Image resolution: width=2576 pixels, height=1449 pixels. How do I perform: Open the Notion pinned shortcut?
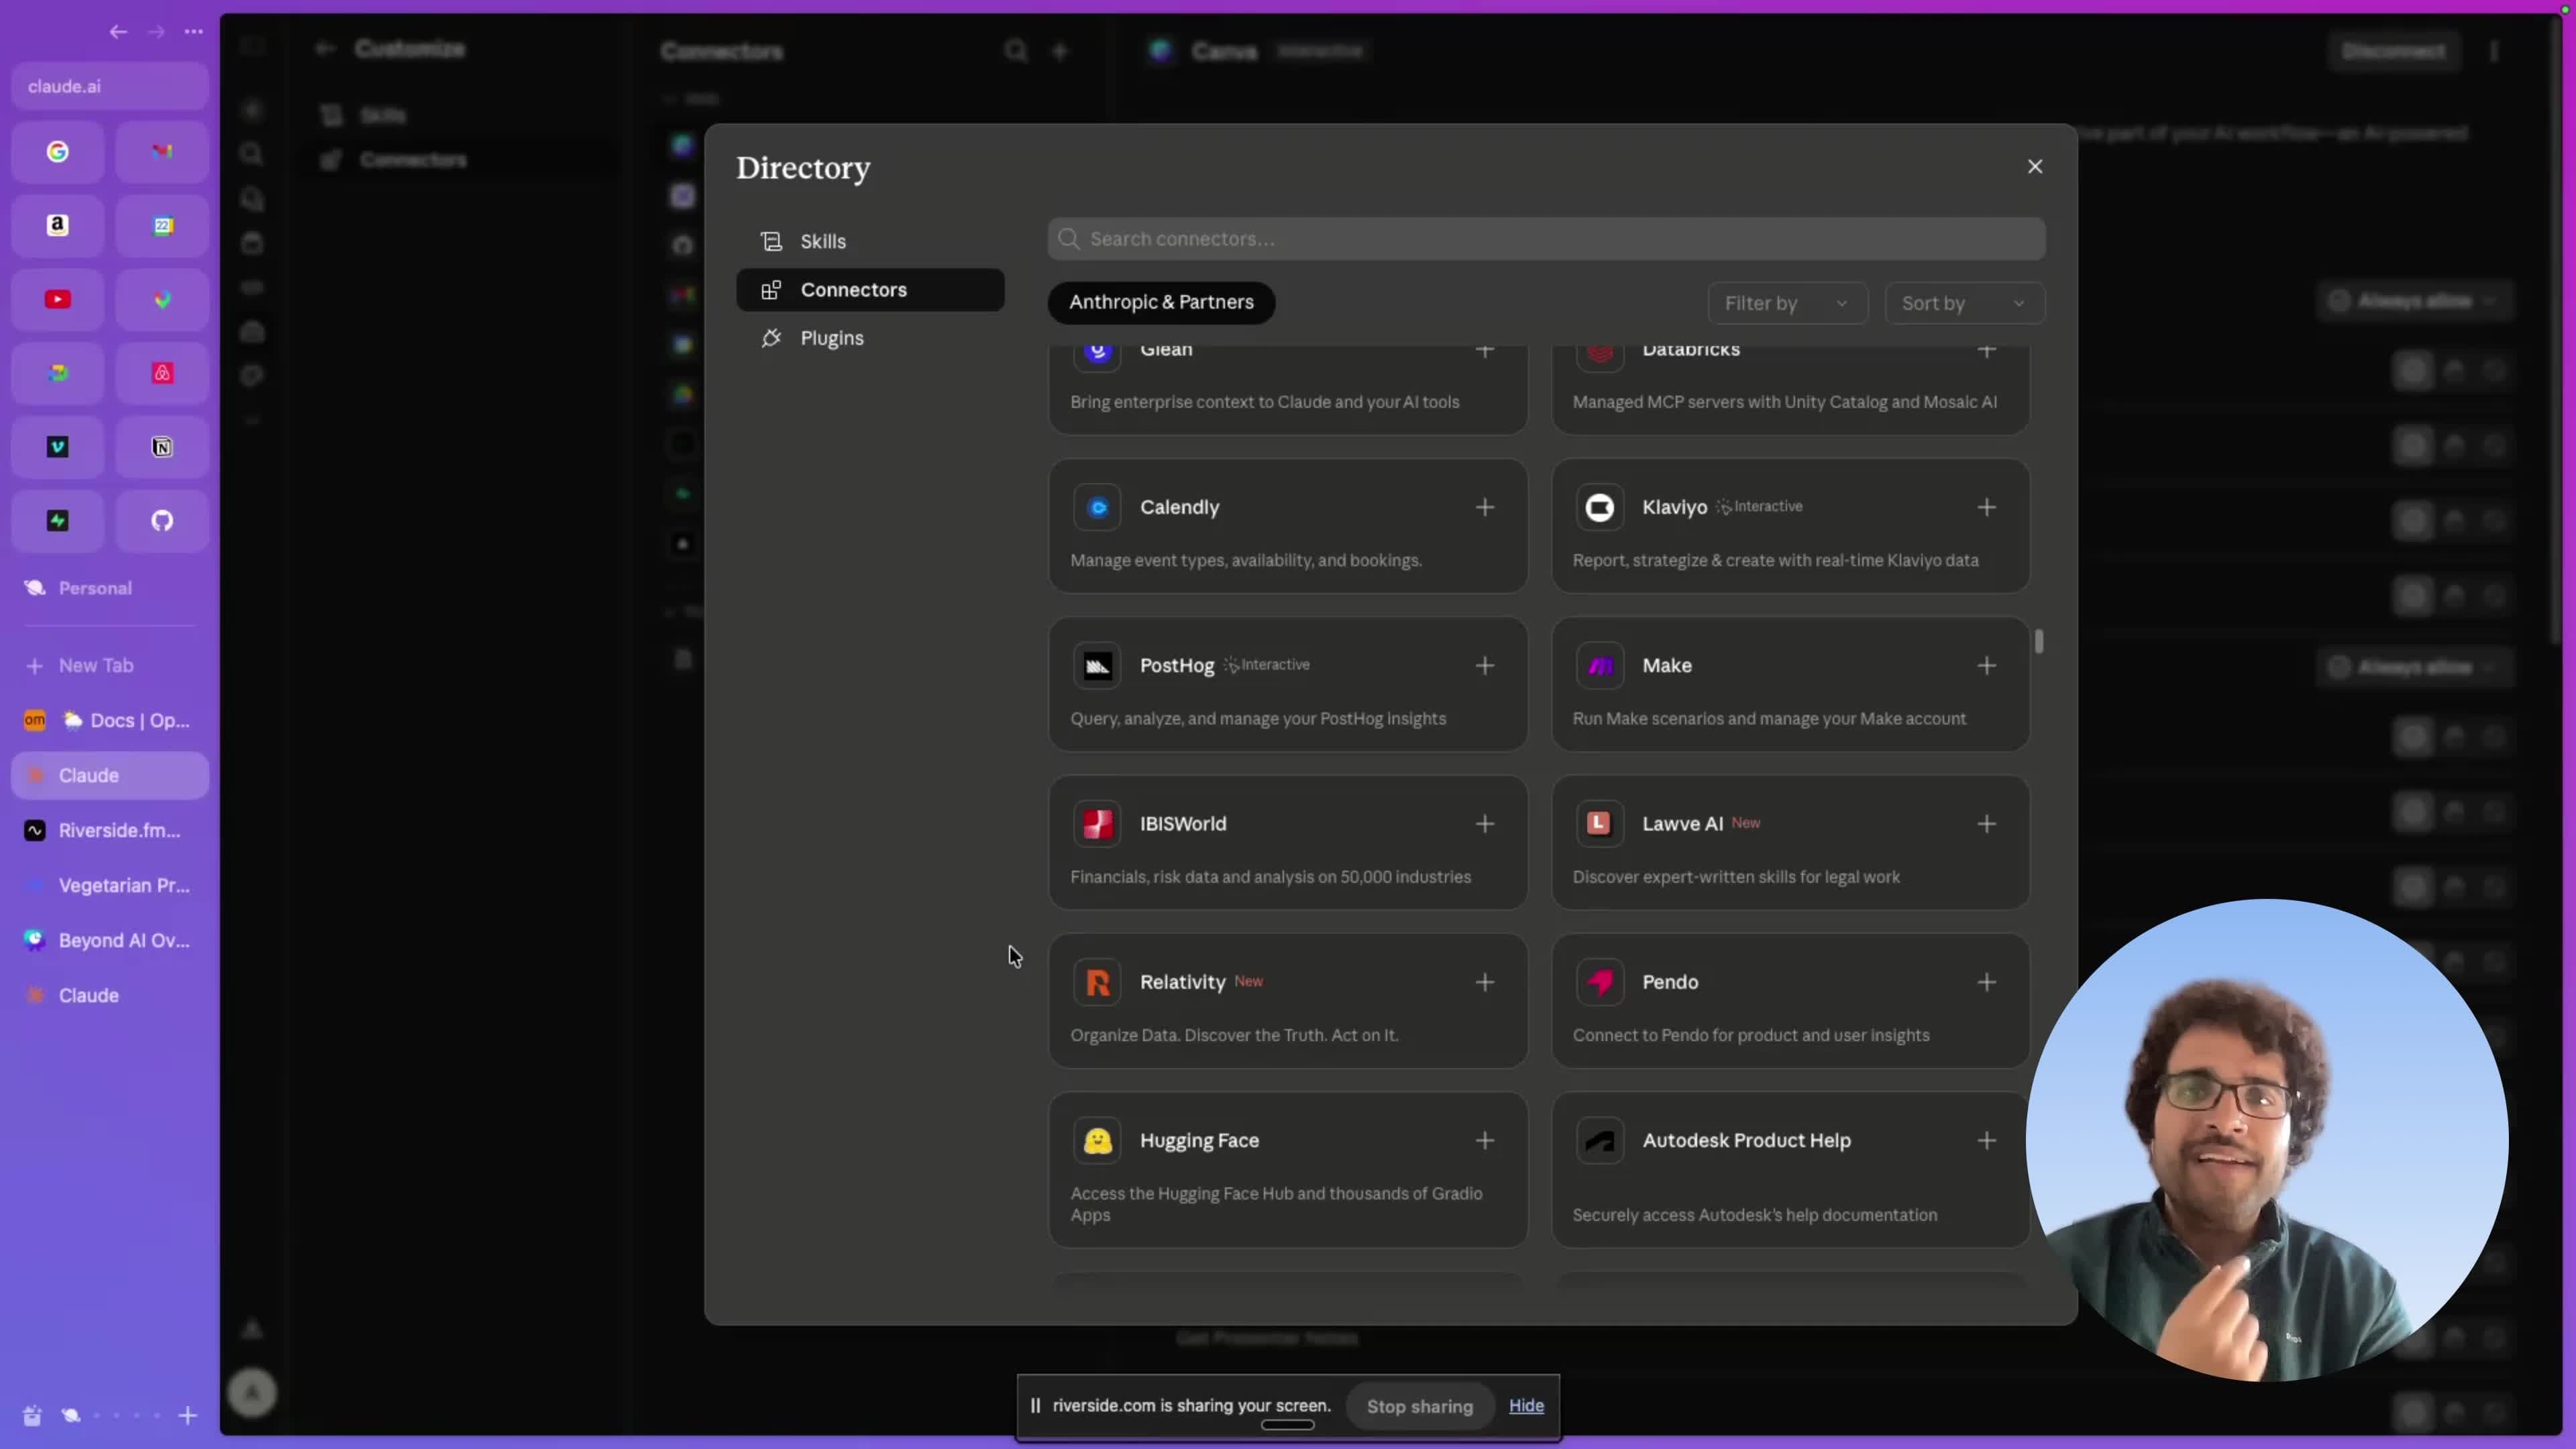(x=162, y=447)
